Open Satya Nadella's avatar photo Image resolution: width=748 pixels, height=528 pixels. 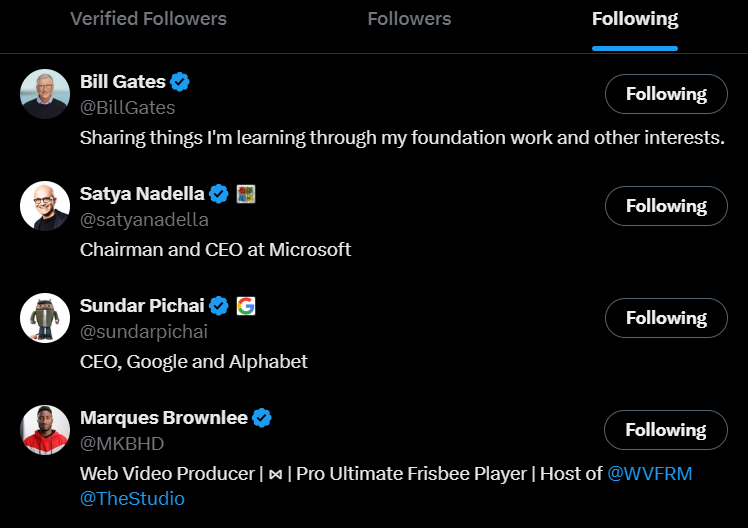[x=45, y=206]
